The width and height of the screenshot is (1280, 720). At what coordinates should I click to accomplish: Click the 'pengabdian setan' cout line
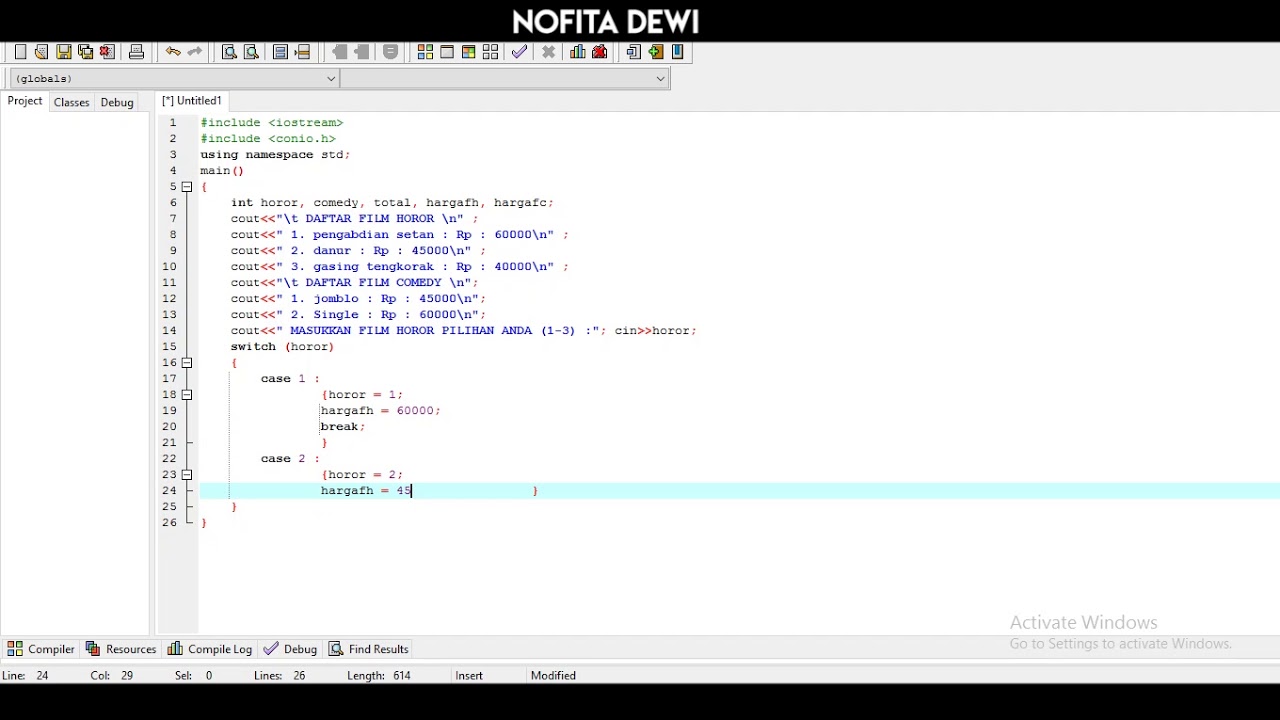coord(400,235)
